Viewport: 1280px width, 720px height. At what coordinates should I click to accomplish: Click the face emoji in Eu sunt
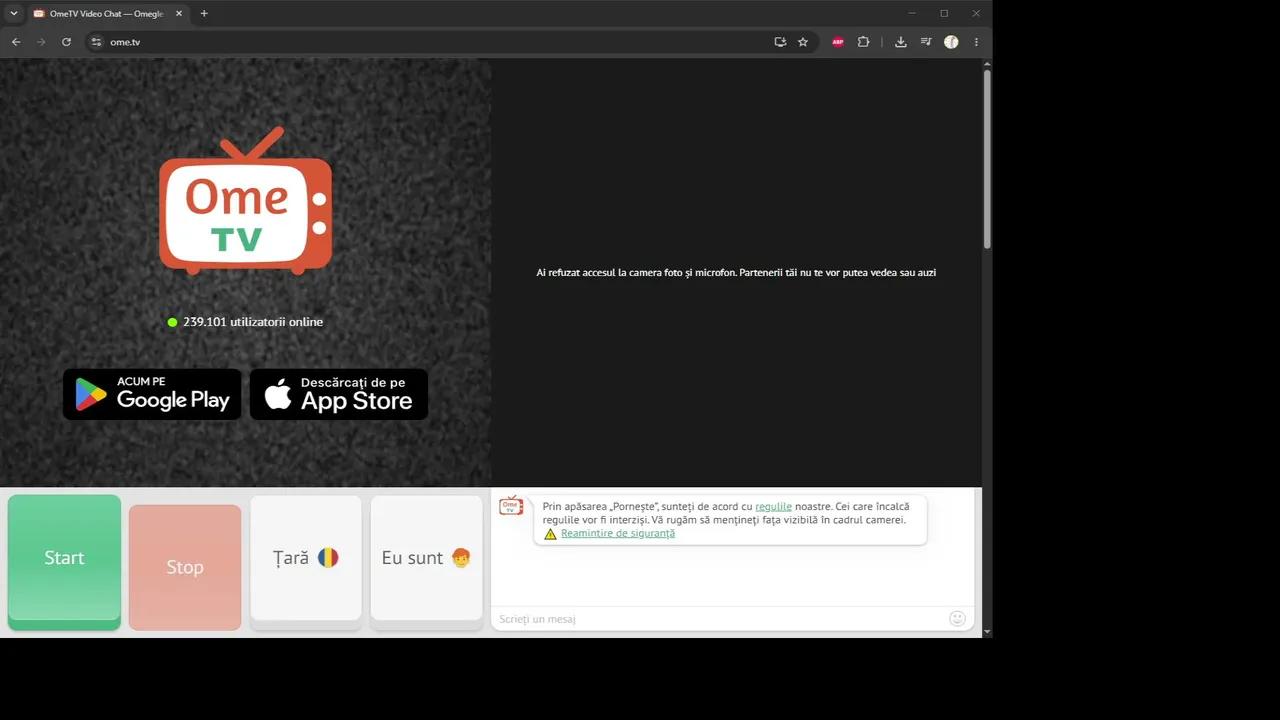coord(461,558)
